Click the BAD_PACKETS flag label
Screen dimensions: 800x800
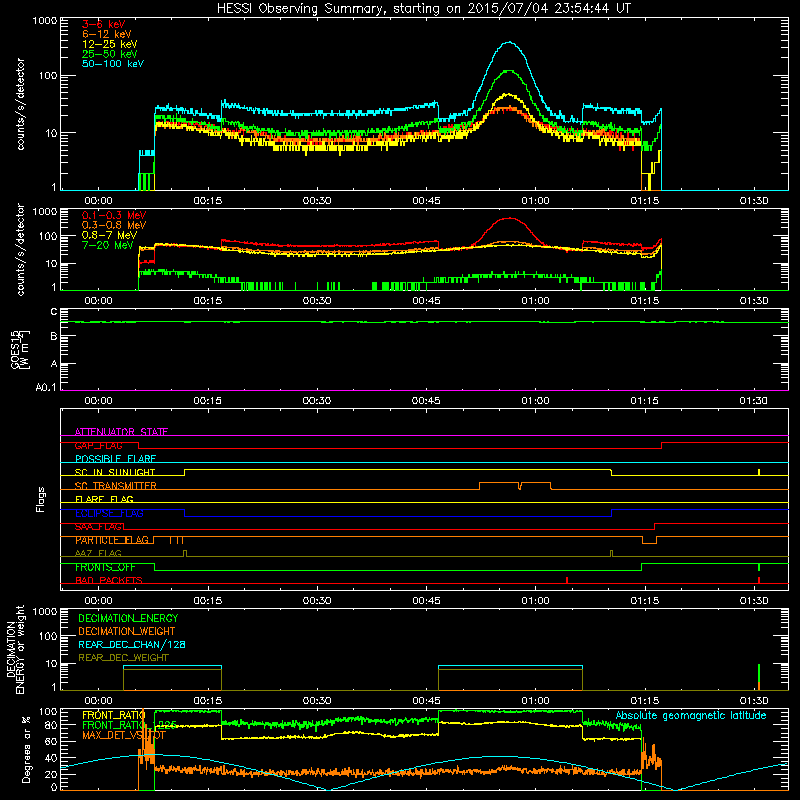click(x=109, y=580)
